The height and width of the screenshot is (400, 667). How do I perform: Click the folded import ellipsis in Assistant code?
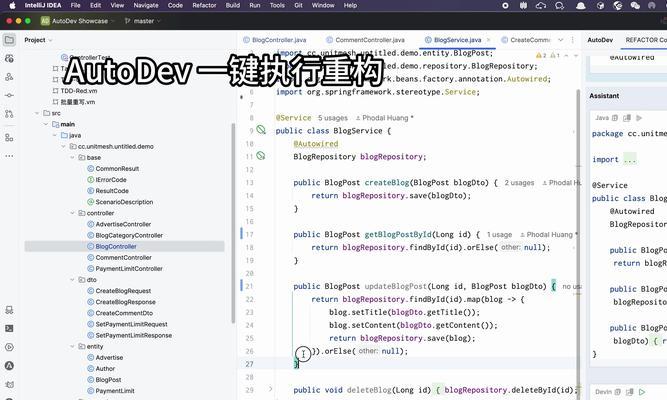click(x=630, y=160)
